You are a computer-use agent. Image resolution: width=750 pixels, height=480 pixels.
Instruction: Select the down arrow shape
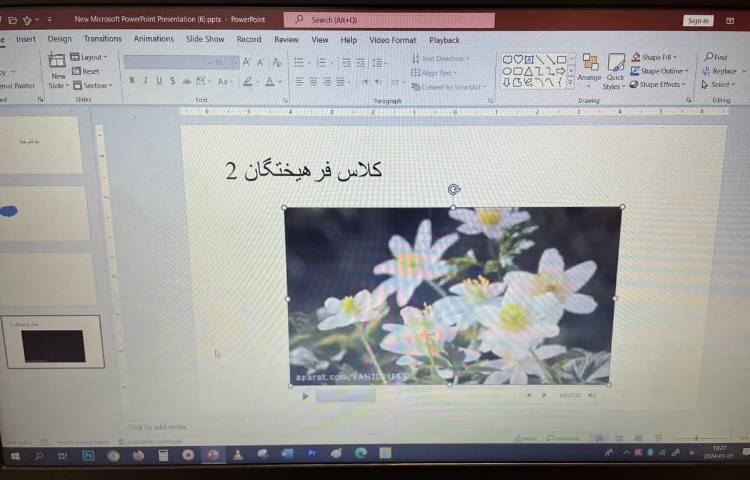click(507, 82)
